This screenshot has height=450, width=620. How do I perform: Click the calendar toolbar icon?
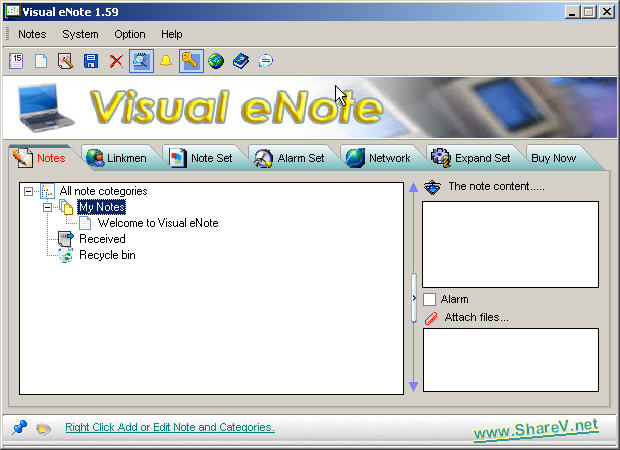(x=16, y=61)
